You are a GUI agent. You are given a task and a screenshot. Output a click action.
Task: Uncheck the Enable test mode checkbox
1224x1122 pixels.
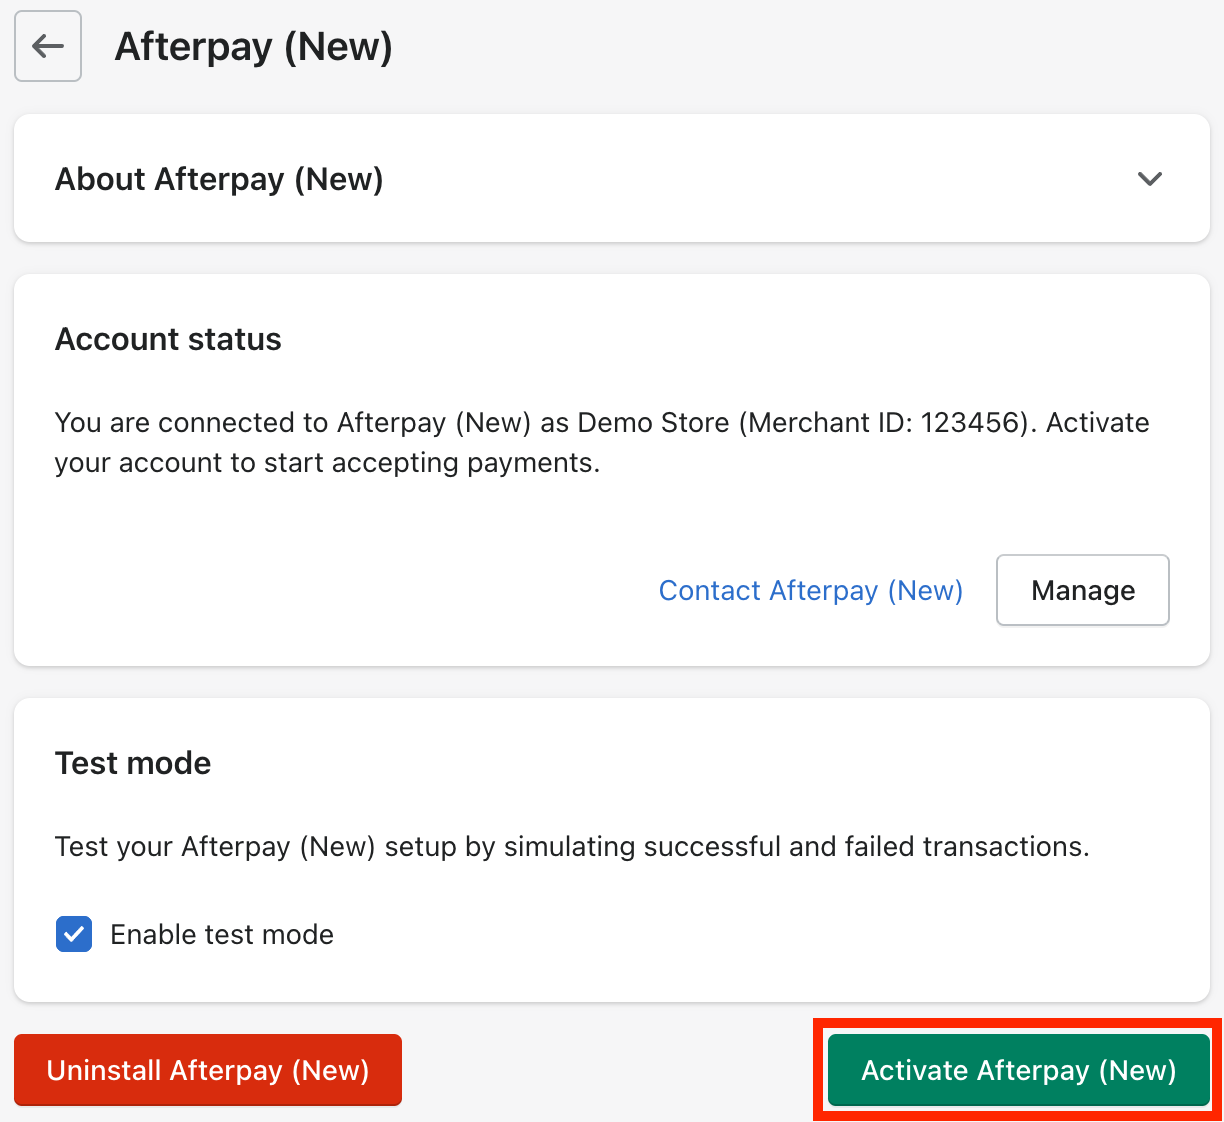click(x=74, y=935)
